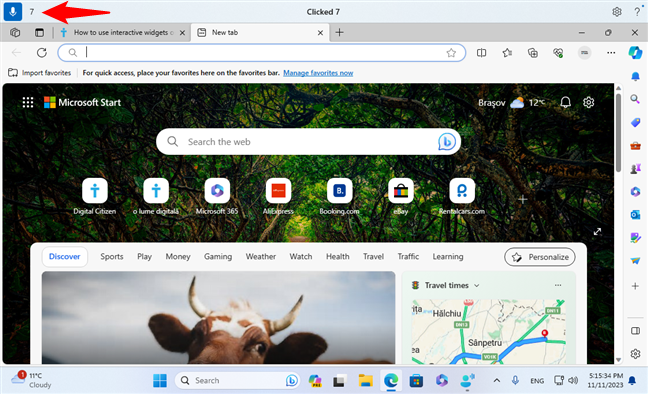The width and height of the screenshot is (648, 394).
Task: Open Browser essentials heart icon
Action: click(558, 53)
